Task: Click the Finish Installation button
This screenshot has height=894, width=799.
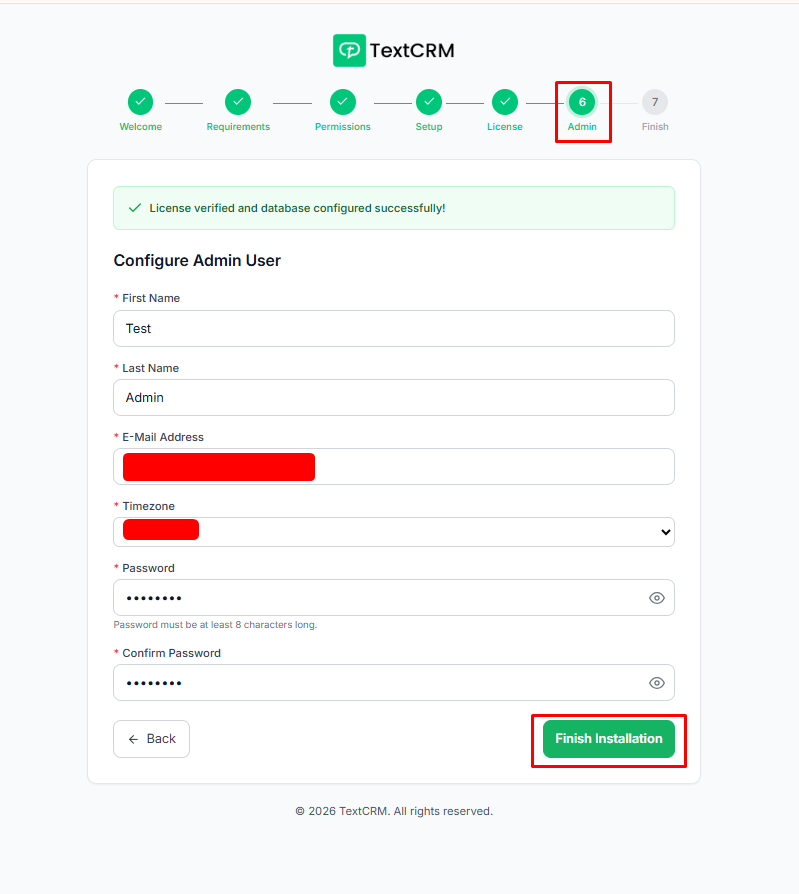Action: tap(609, 739)
